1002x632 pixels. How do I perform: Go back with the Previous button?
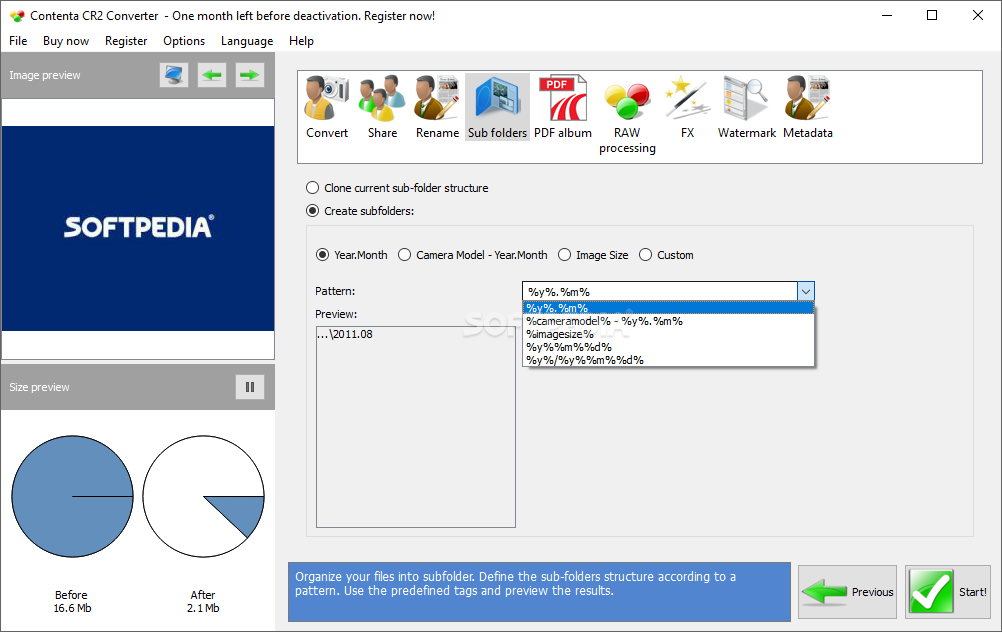tap(847, 592)
